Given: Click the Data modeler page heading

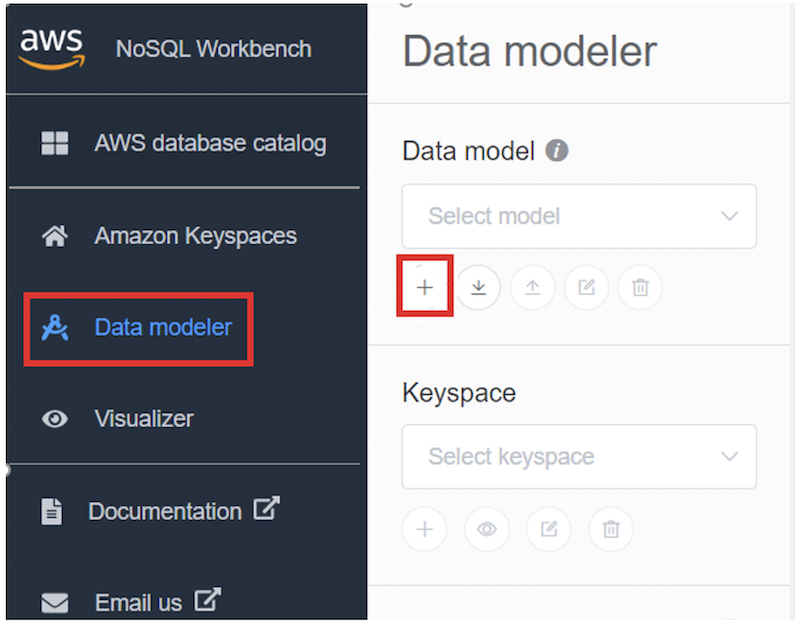Looking at the screenshot, I should [530, 51].
